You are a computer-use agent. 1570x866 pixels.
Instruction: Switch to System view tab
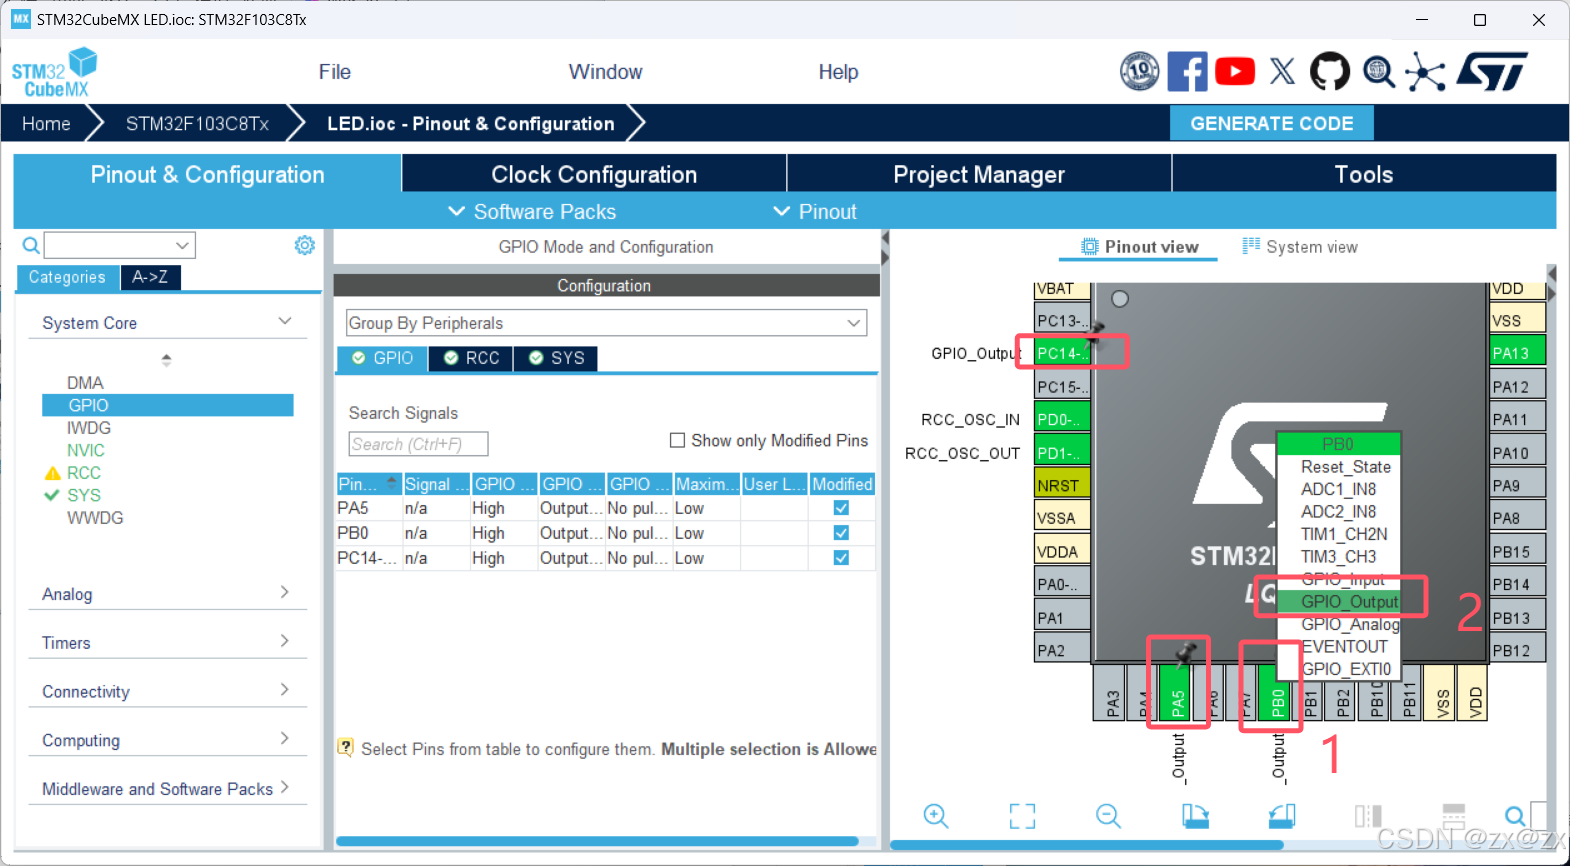[1300, 247]
